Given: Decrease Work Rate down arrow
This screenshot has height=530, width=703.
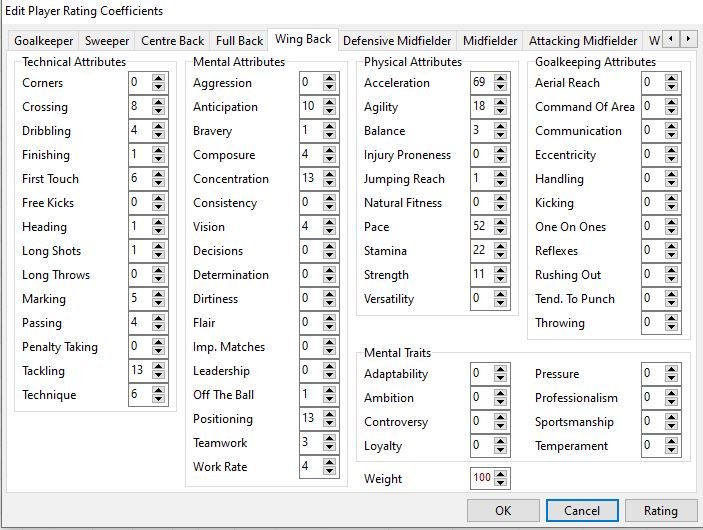Looking at the screenshot, I should (x=330, y=471).
